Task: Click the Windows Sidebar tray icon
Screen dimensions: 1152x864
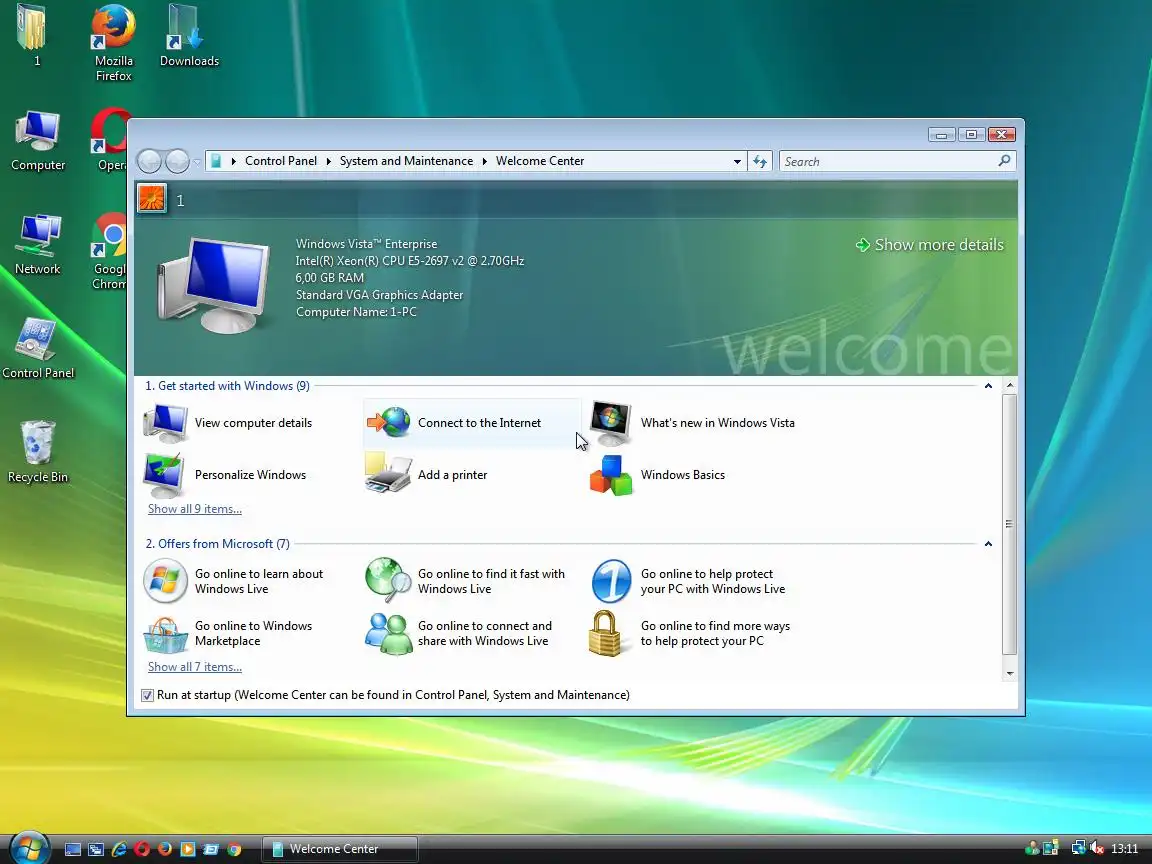Action: (1051, 849)
